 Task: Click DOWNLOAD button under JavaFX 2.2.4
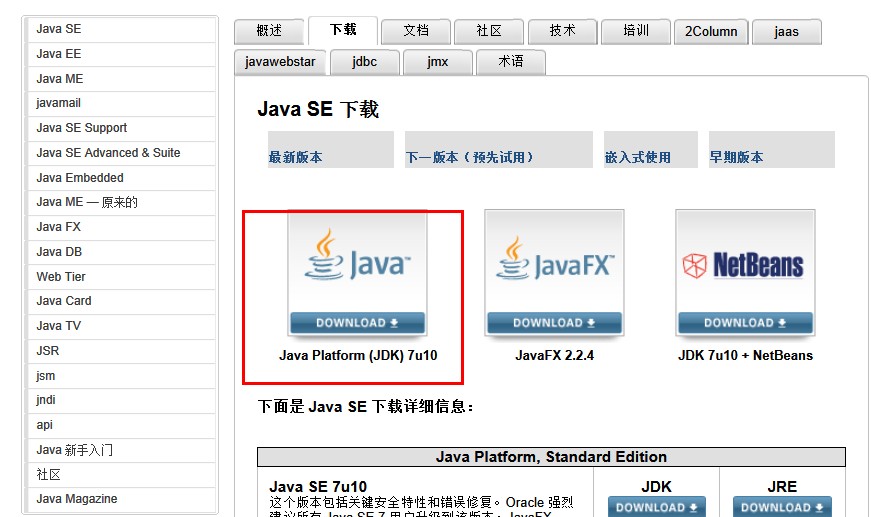coord(554,323)
